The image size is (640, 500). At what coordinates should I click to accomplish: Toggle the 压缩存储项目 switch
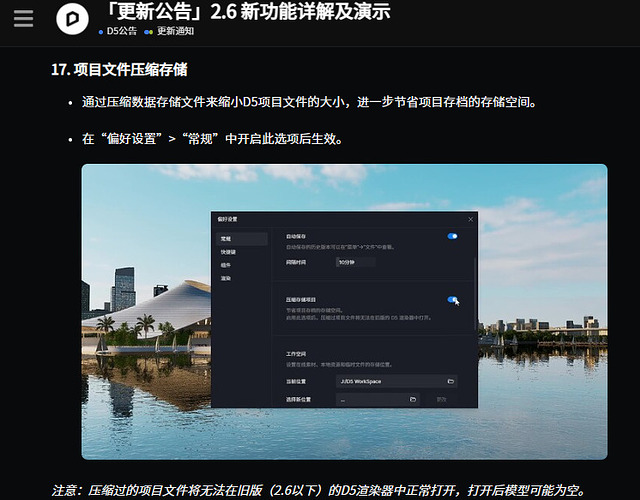point(452,300)
